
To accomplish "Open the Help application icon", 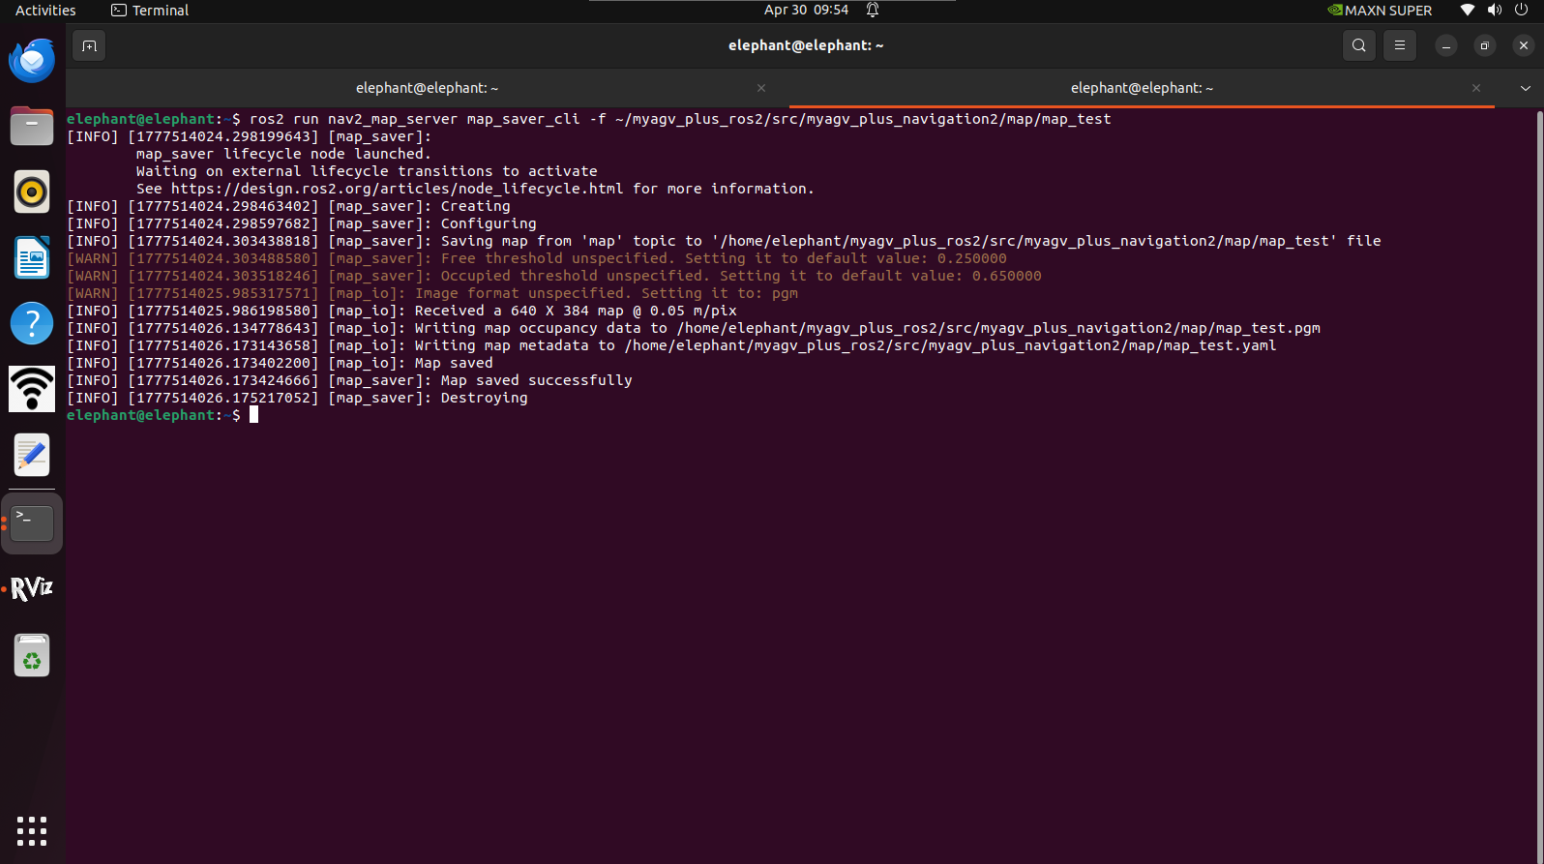I will [32, 324].
